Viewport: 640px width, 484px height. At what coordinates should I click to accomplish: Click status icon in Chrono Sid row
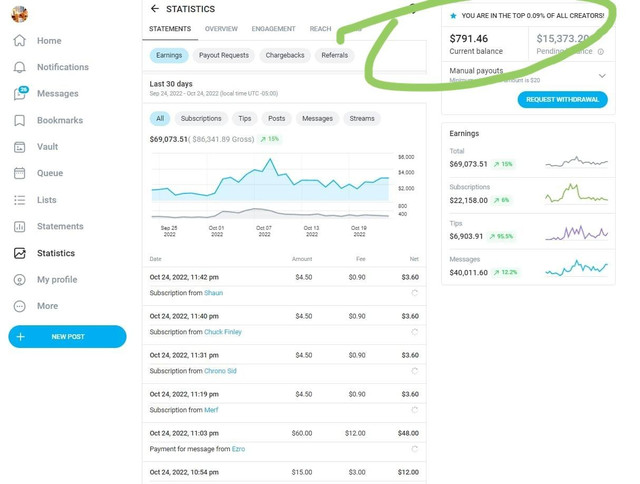[x=414, y=371]
